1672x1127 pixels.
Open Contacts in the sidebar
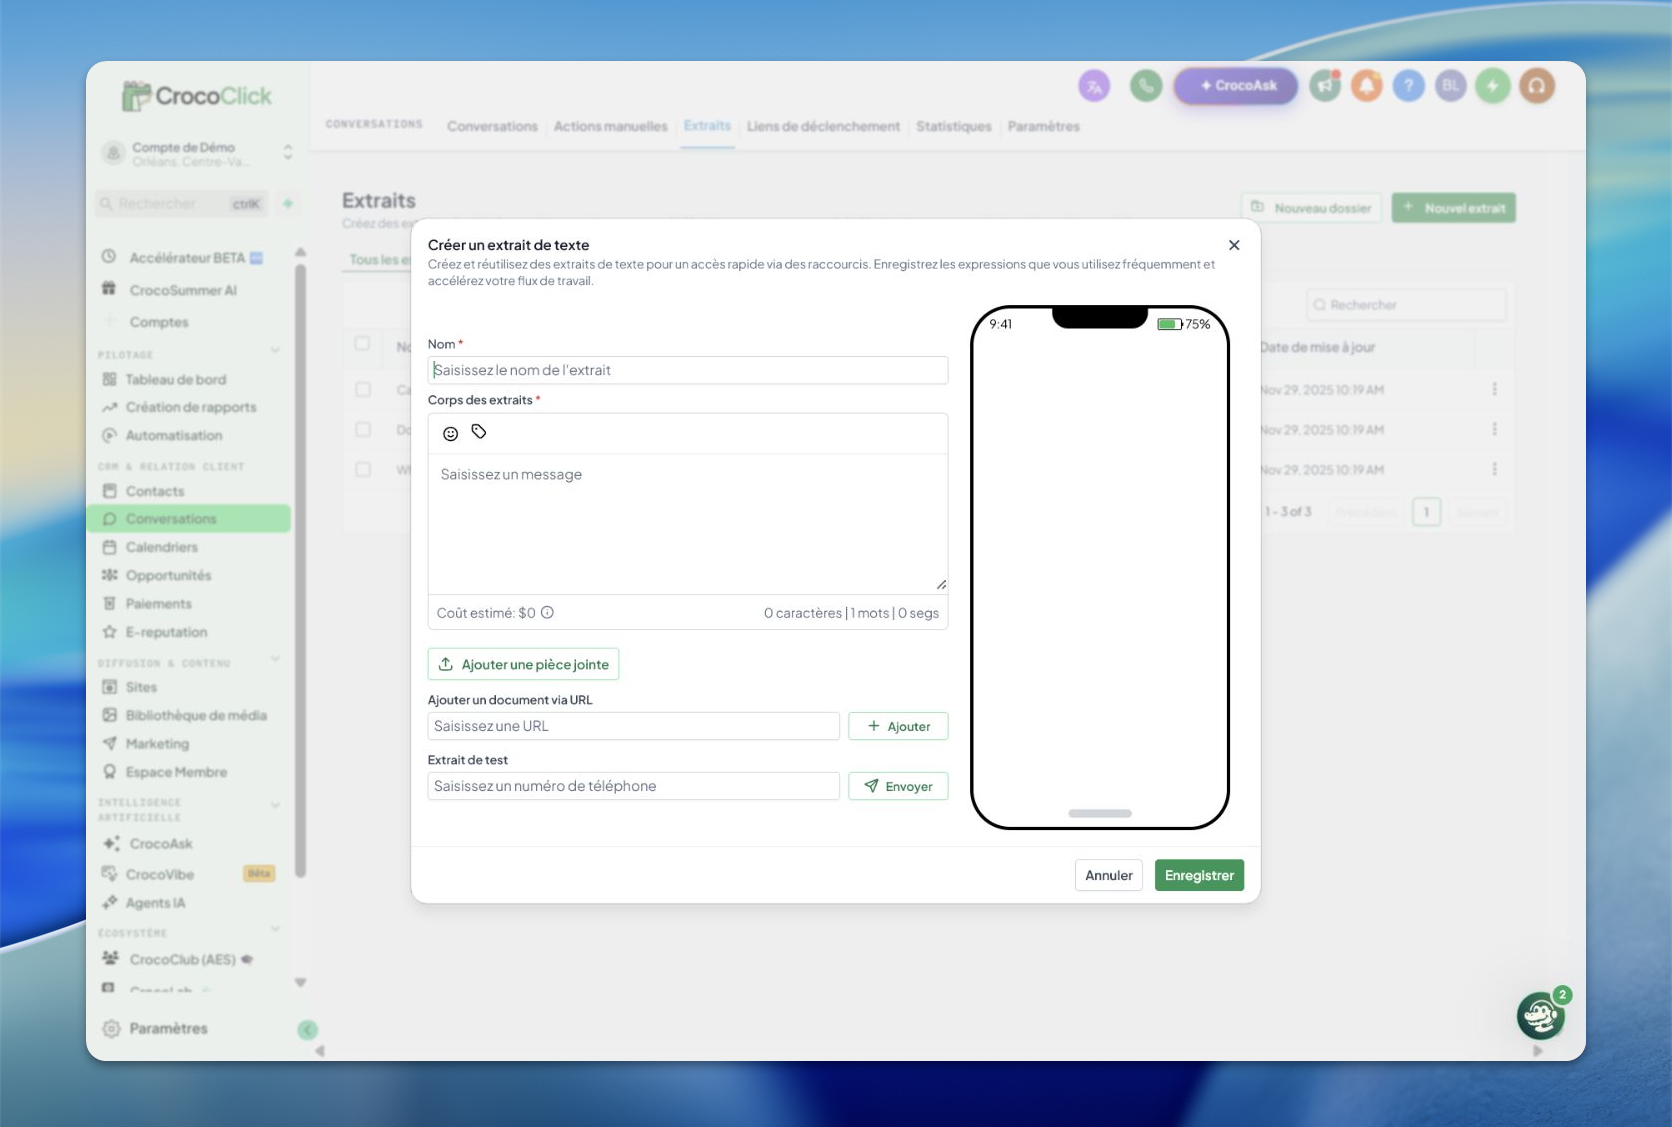pos(155,492)
